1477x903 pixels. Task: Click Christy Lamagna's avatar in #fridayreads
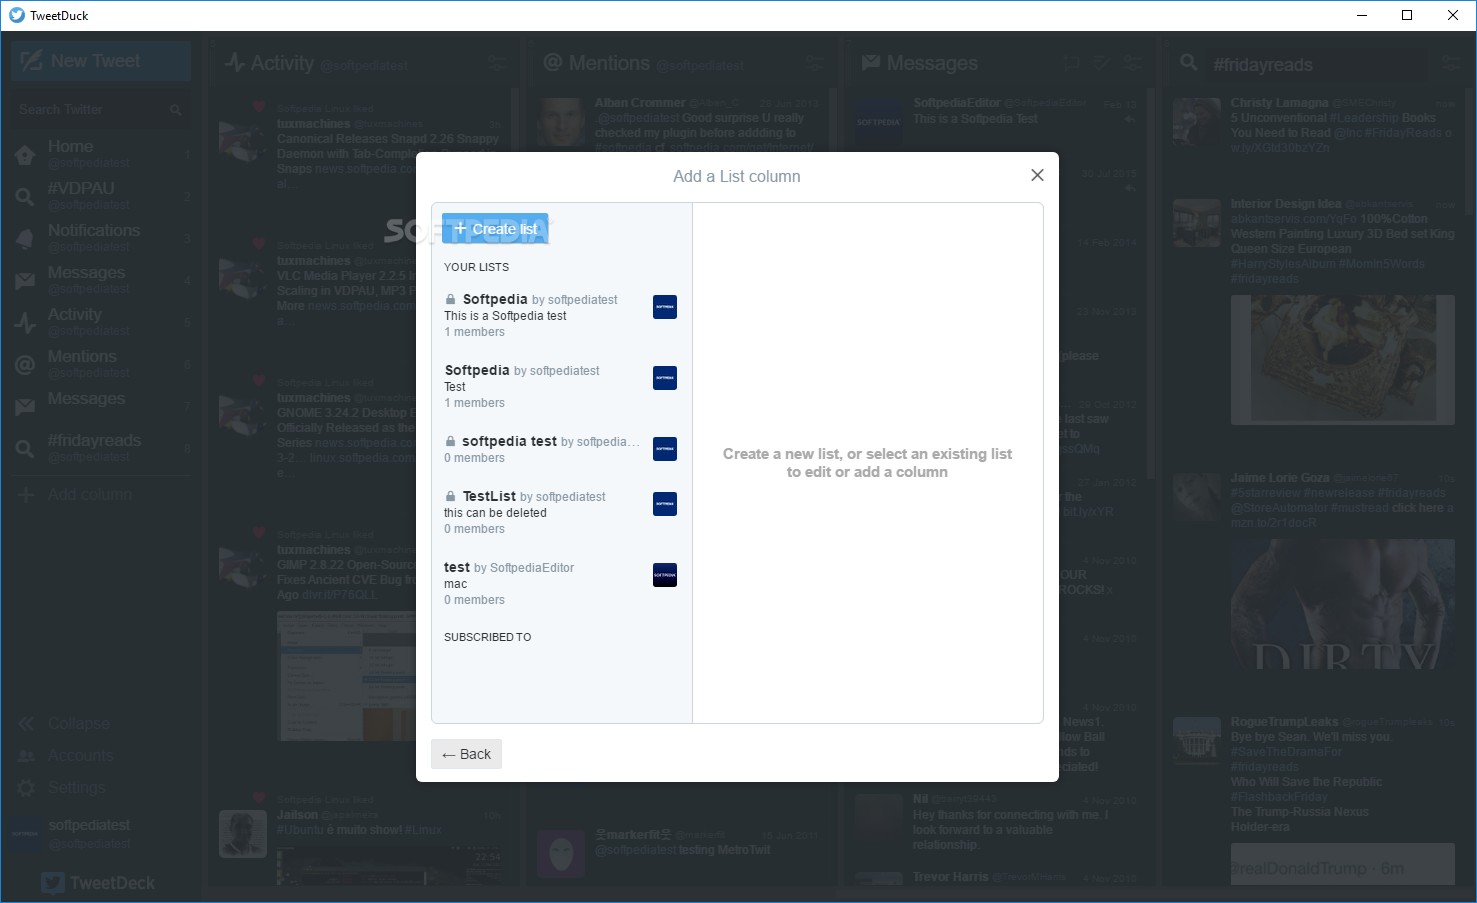pyautogui.click(x=1197, y=122)
